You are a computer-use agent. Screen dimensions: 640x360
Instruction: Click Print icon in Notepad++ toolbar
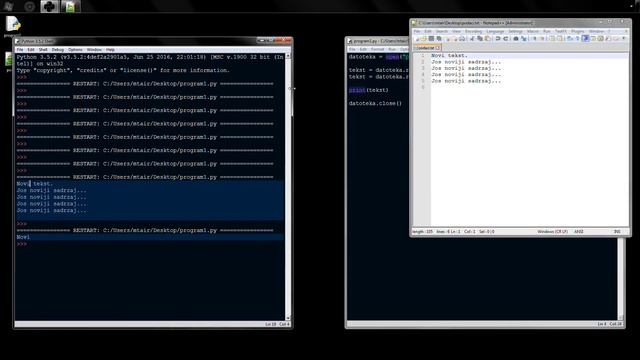click(x=462, y=38)
